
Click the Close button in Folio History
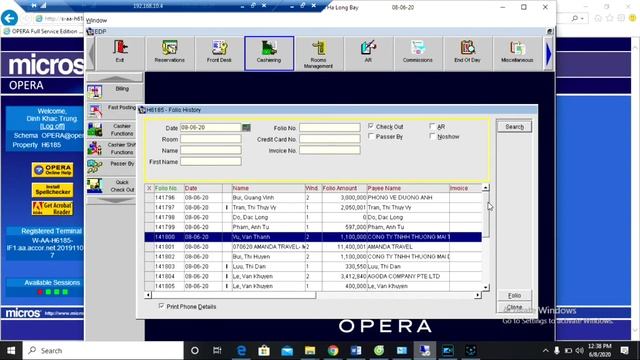tap(514, 307)
